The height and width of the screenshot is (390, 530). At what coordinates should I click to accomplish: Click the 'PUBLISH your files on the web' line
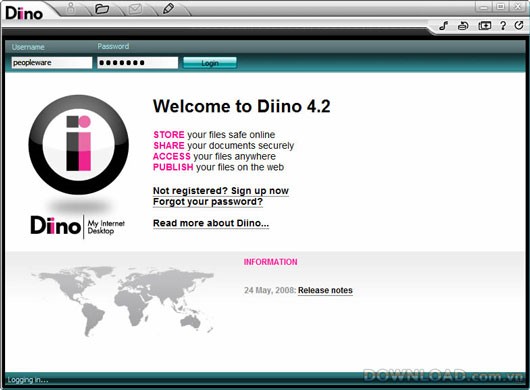click(218, 167)
